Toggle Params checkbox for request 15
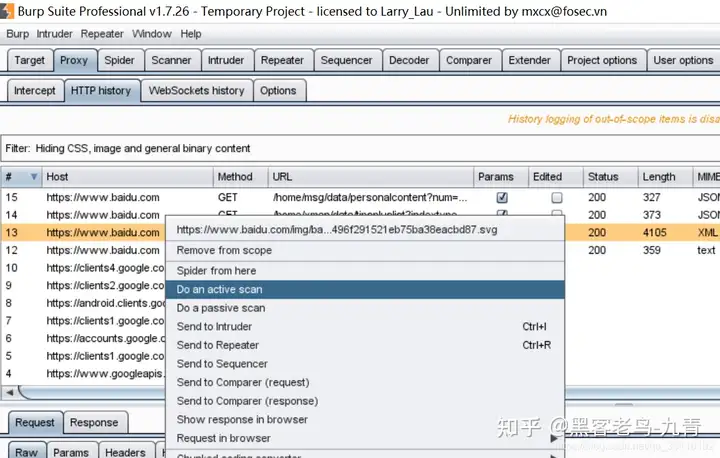720x458 pixels. click(502, 198)
